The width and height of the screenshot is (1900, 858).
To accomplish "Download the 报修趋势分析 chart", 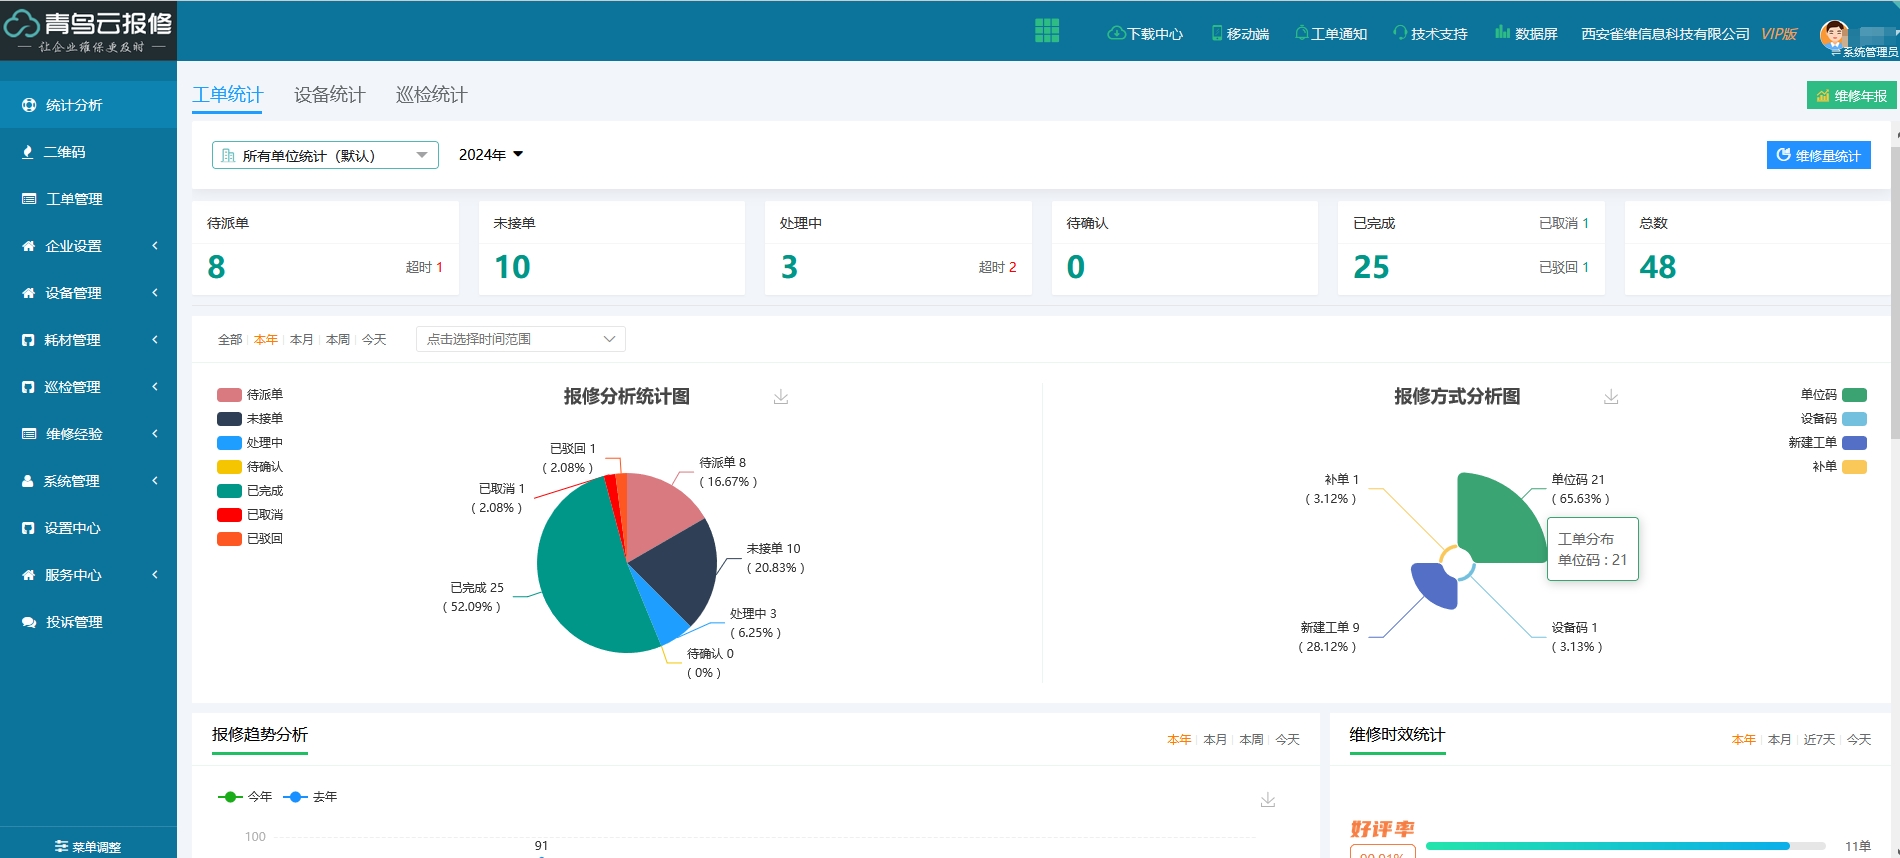I will (x=1268, y=800).
